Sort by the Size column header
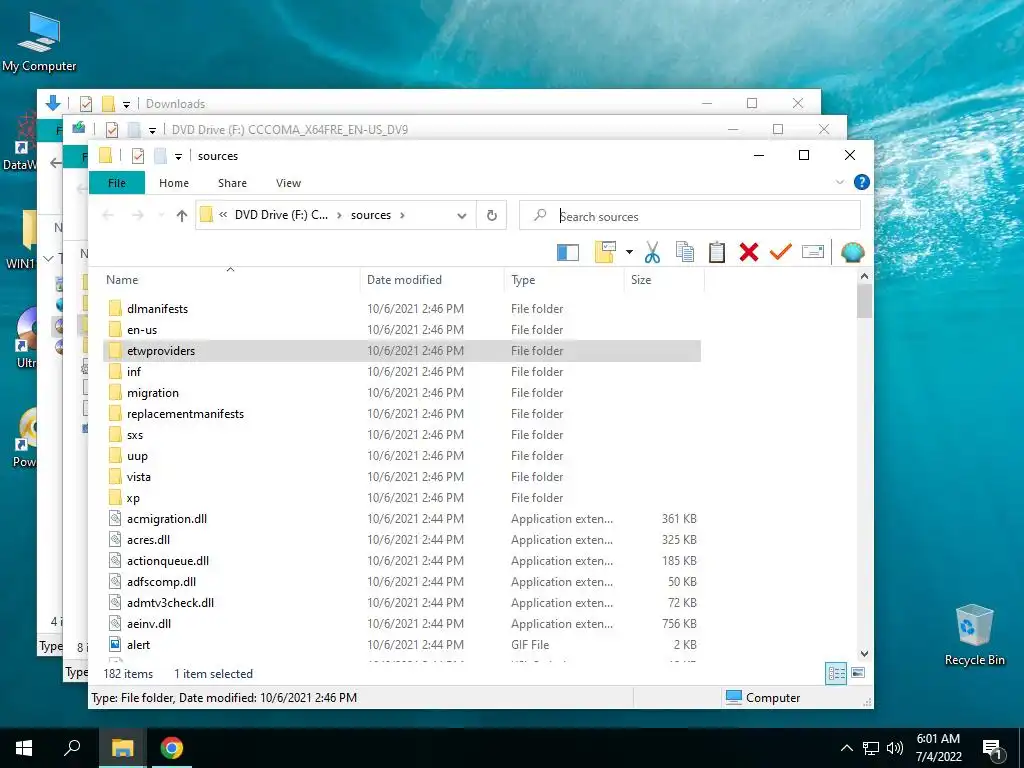Viewport: 1024px width, 768px height. (664, 280)
